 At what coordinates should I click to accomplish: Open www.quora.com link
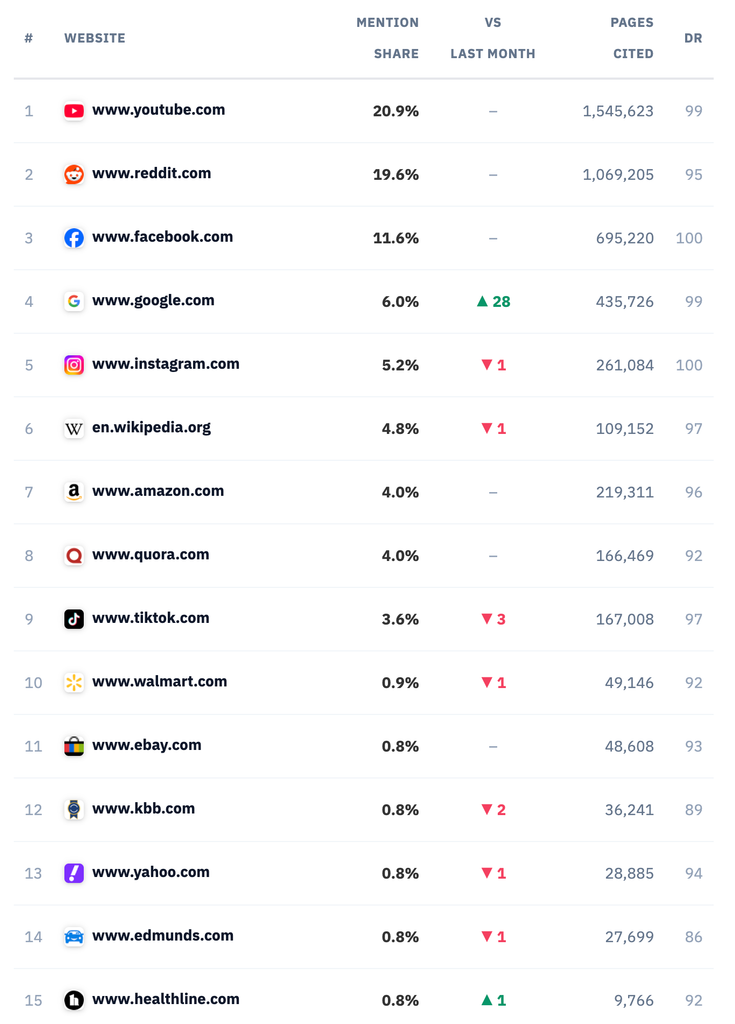coord(151,554)
